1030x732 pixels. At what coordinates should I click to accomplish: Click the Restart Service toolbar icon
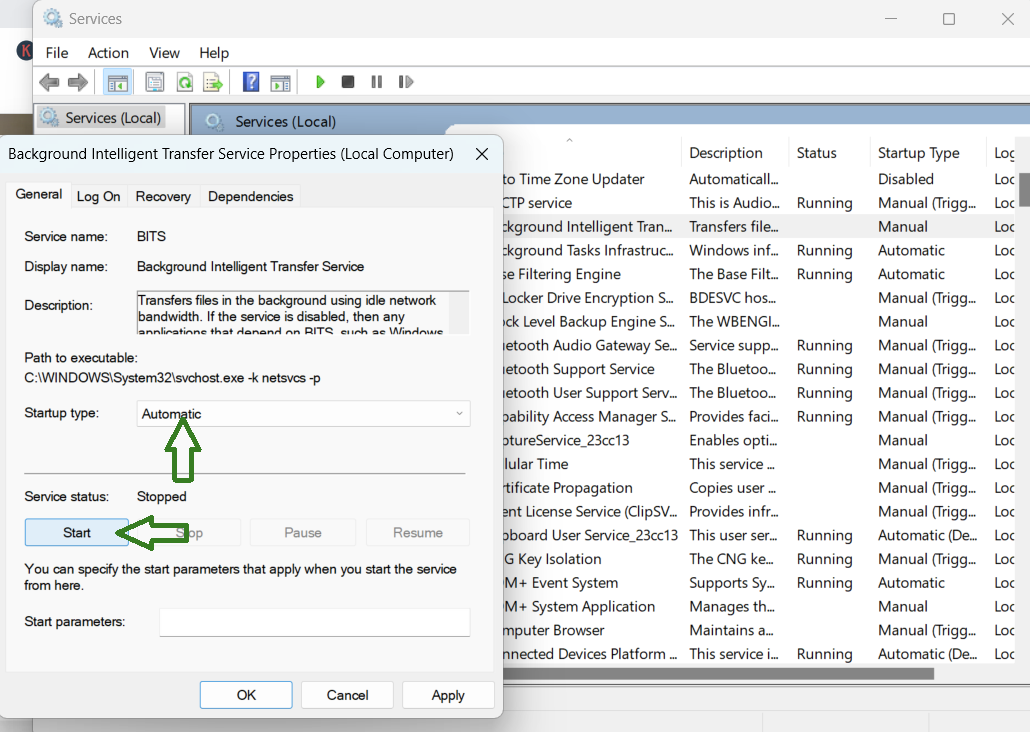click(405, 82)
